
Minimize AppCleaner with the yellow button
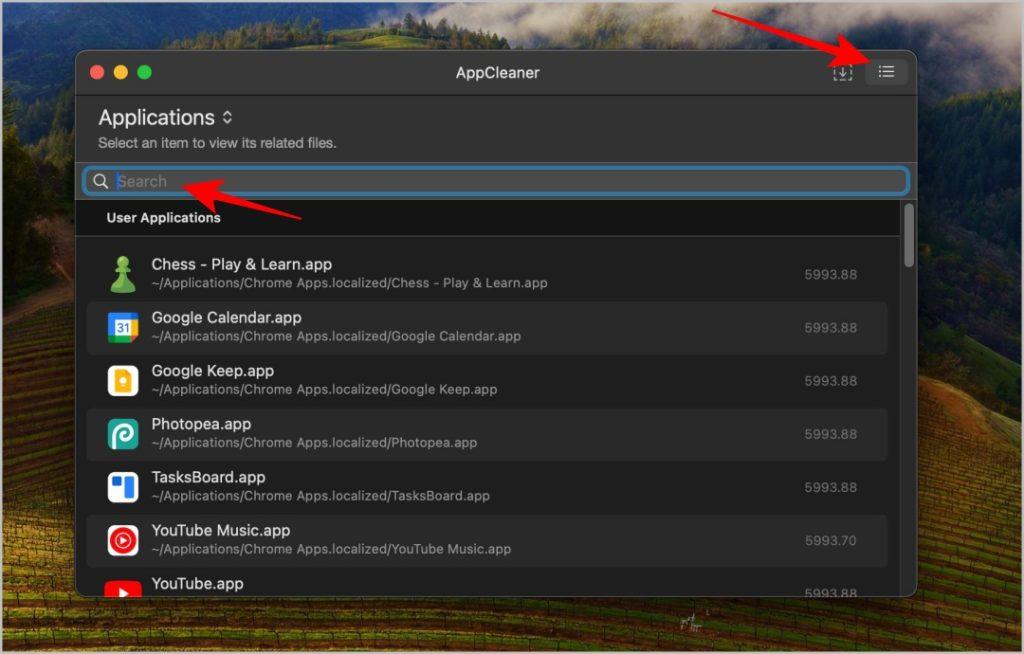pos(121,72)
